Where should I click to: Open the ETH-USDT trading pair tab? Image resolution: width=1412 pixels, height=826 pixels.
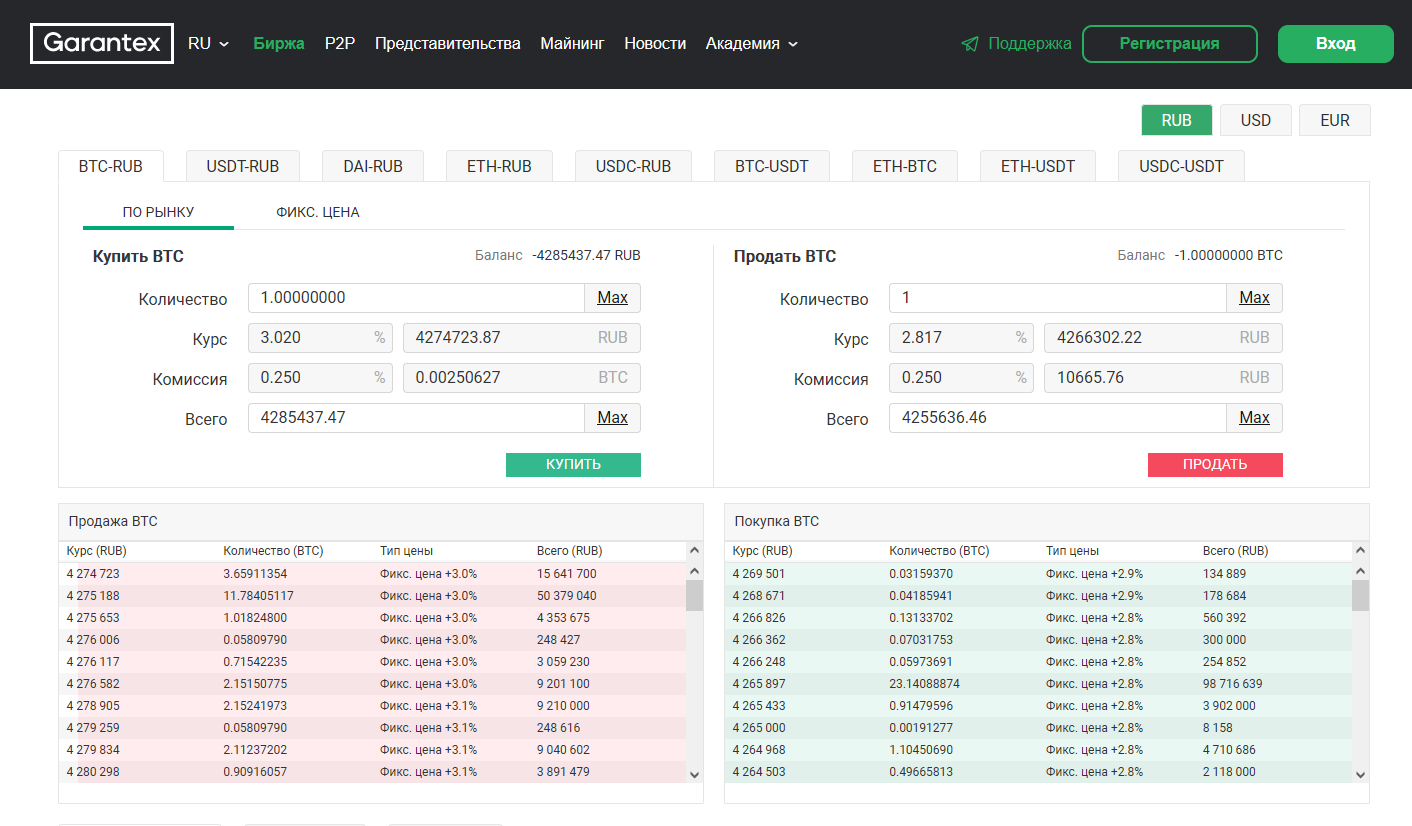click(1037, 166)
